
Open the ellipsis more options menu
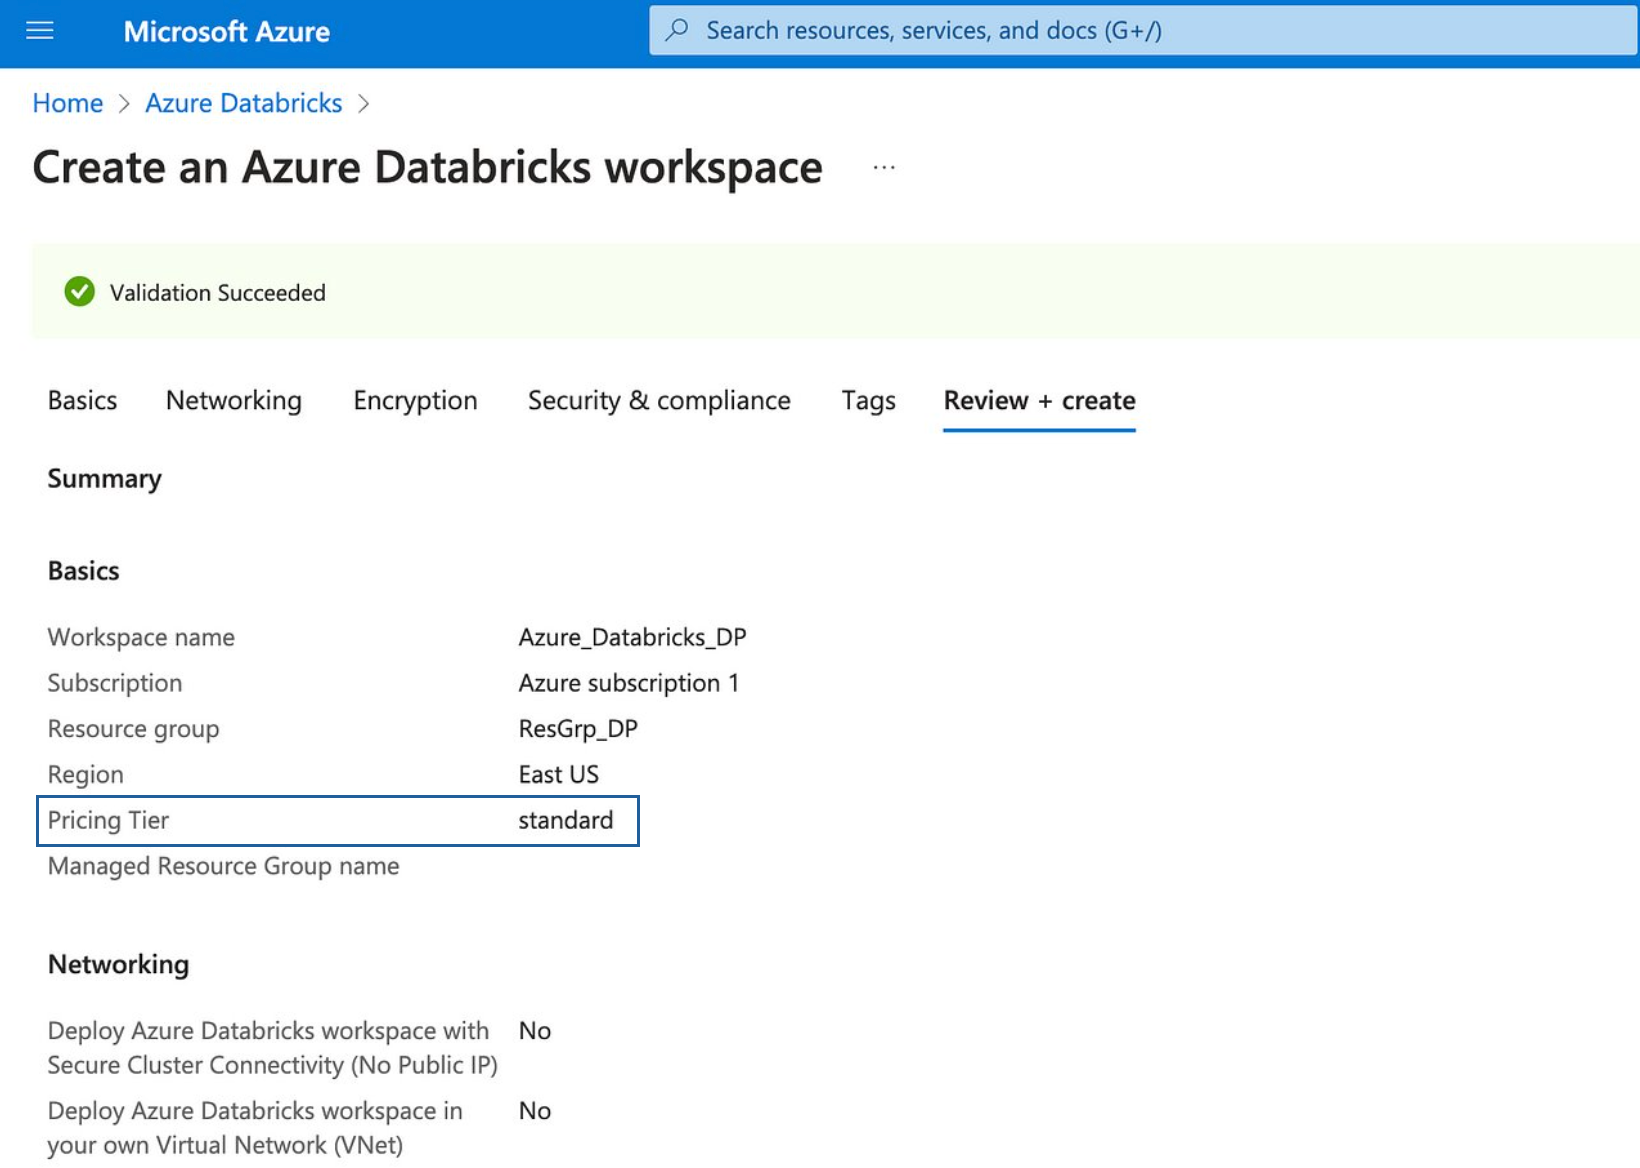[x=883, y=168]
